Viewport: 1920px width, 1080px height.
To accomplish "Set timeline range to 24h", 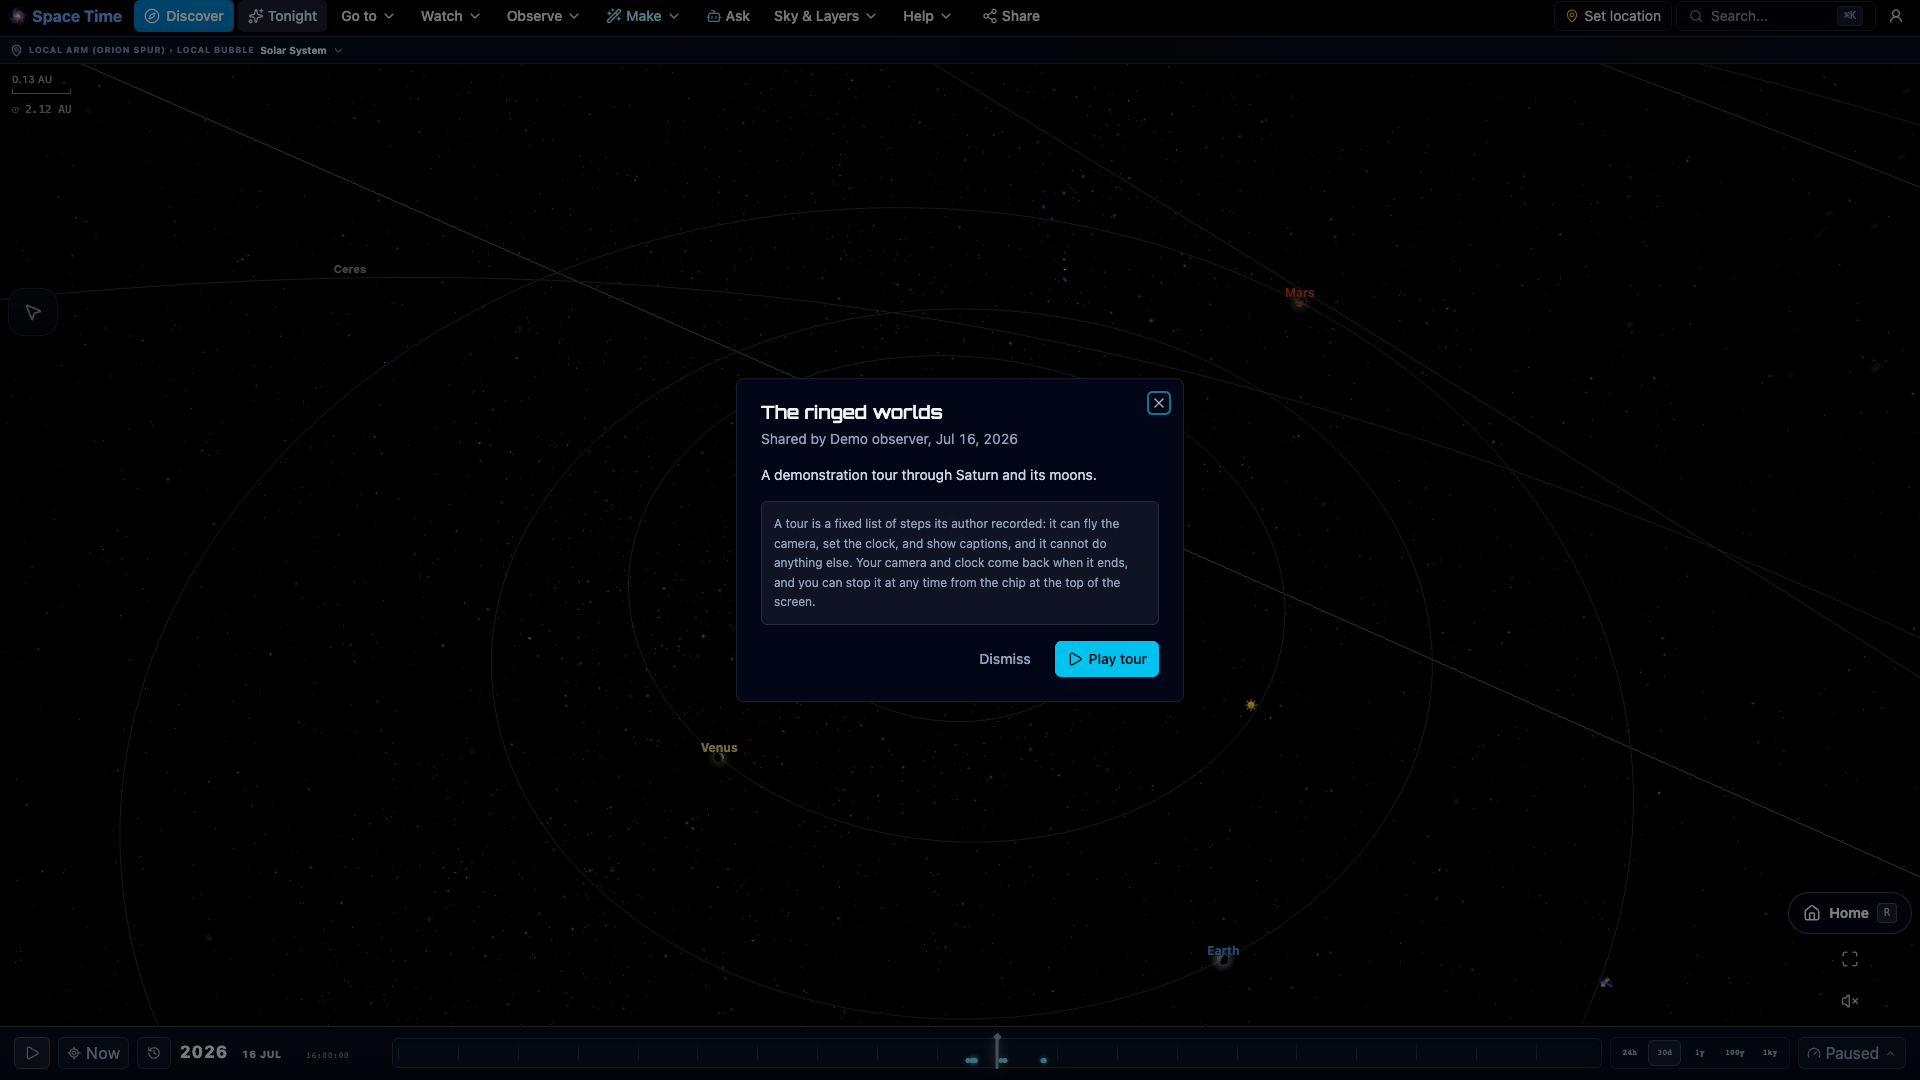I will tap(1630, 1053).
